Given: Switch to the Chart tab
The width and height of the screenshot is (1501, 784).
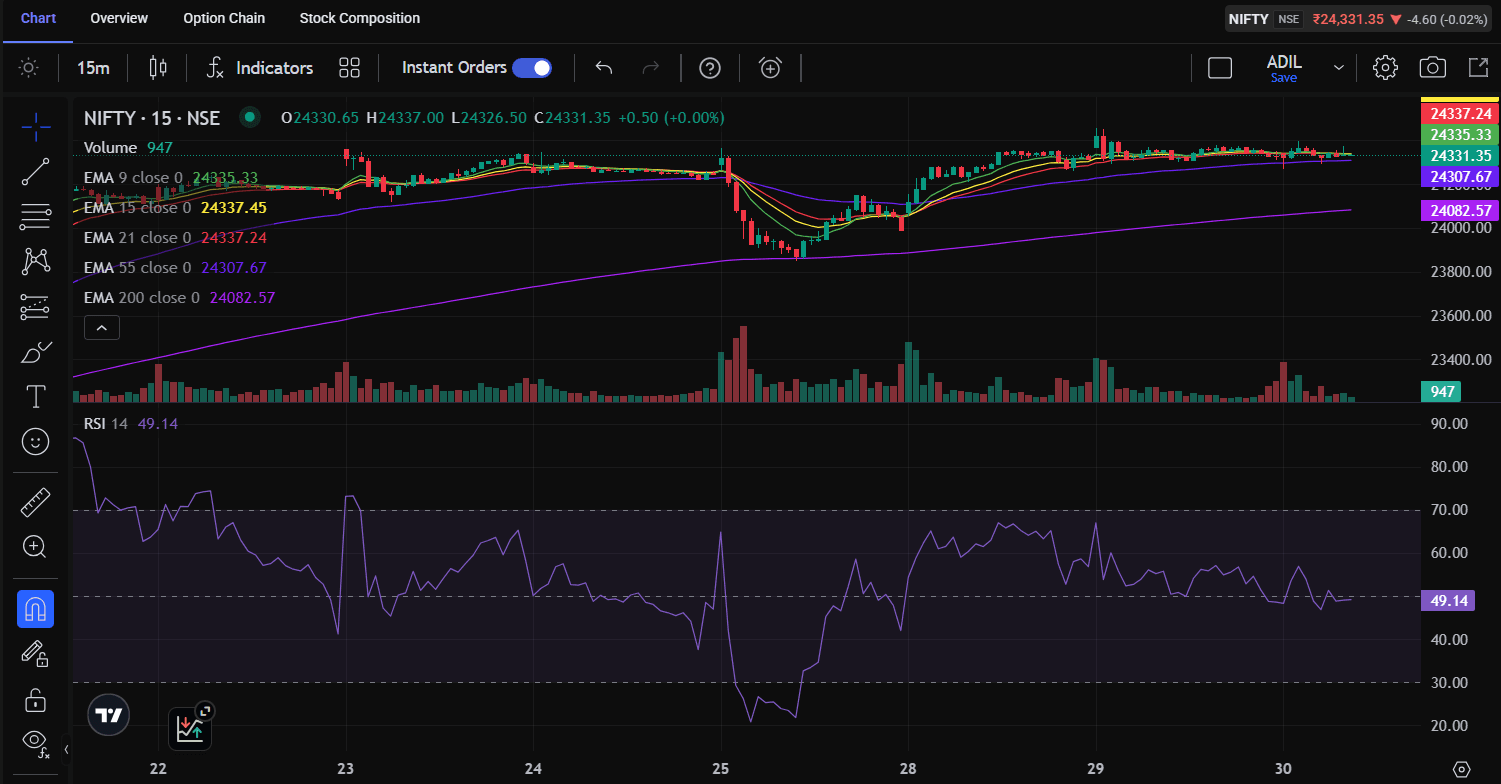Looking at the screenshot, I should (39, 18).
